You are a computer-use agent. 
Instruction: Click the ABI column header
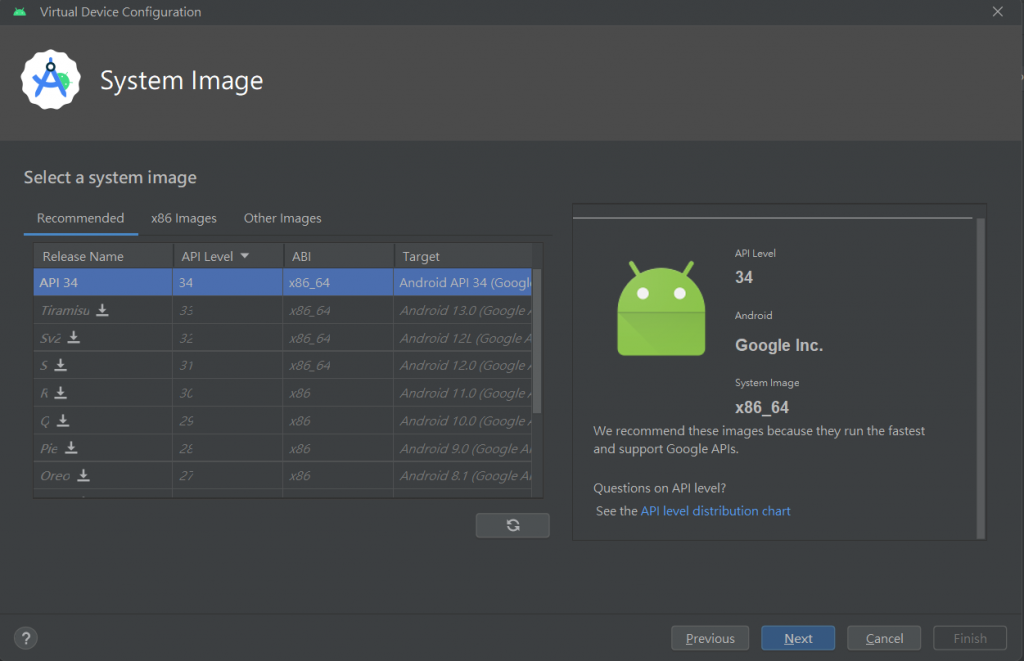tap(339, 256)
